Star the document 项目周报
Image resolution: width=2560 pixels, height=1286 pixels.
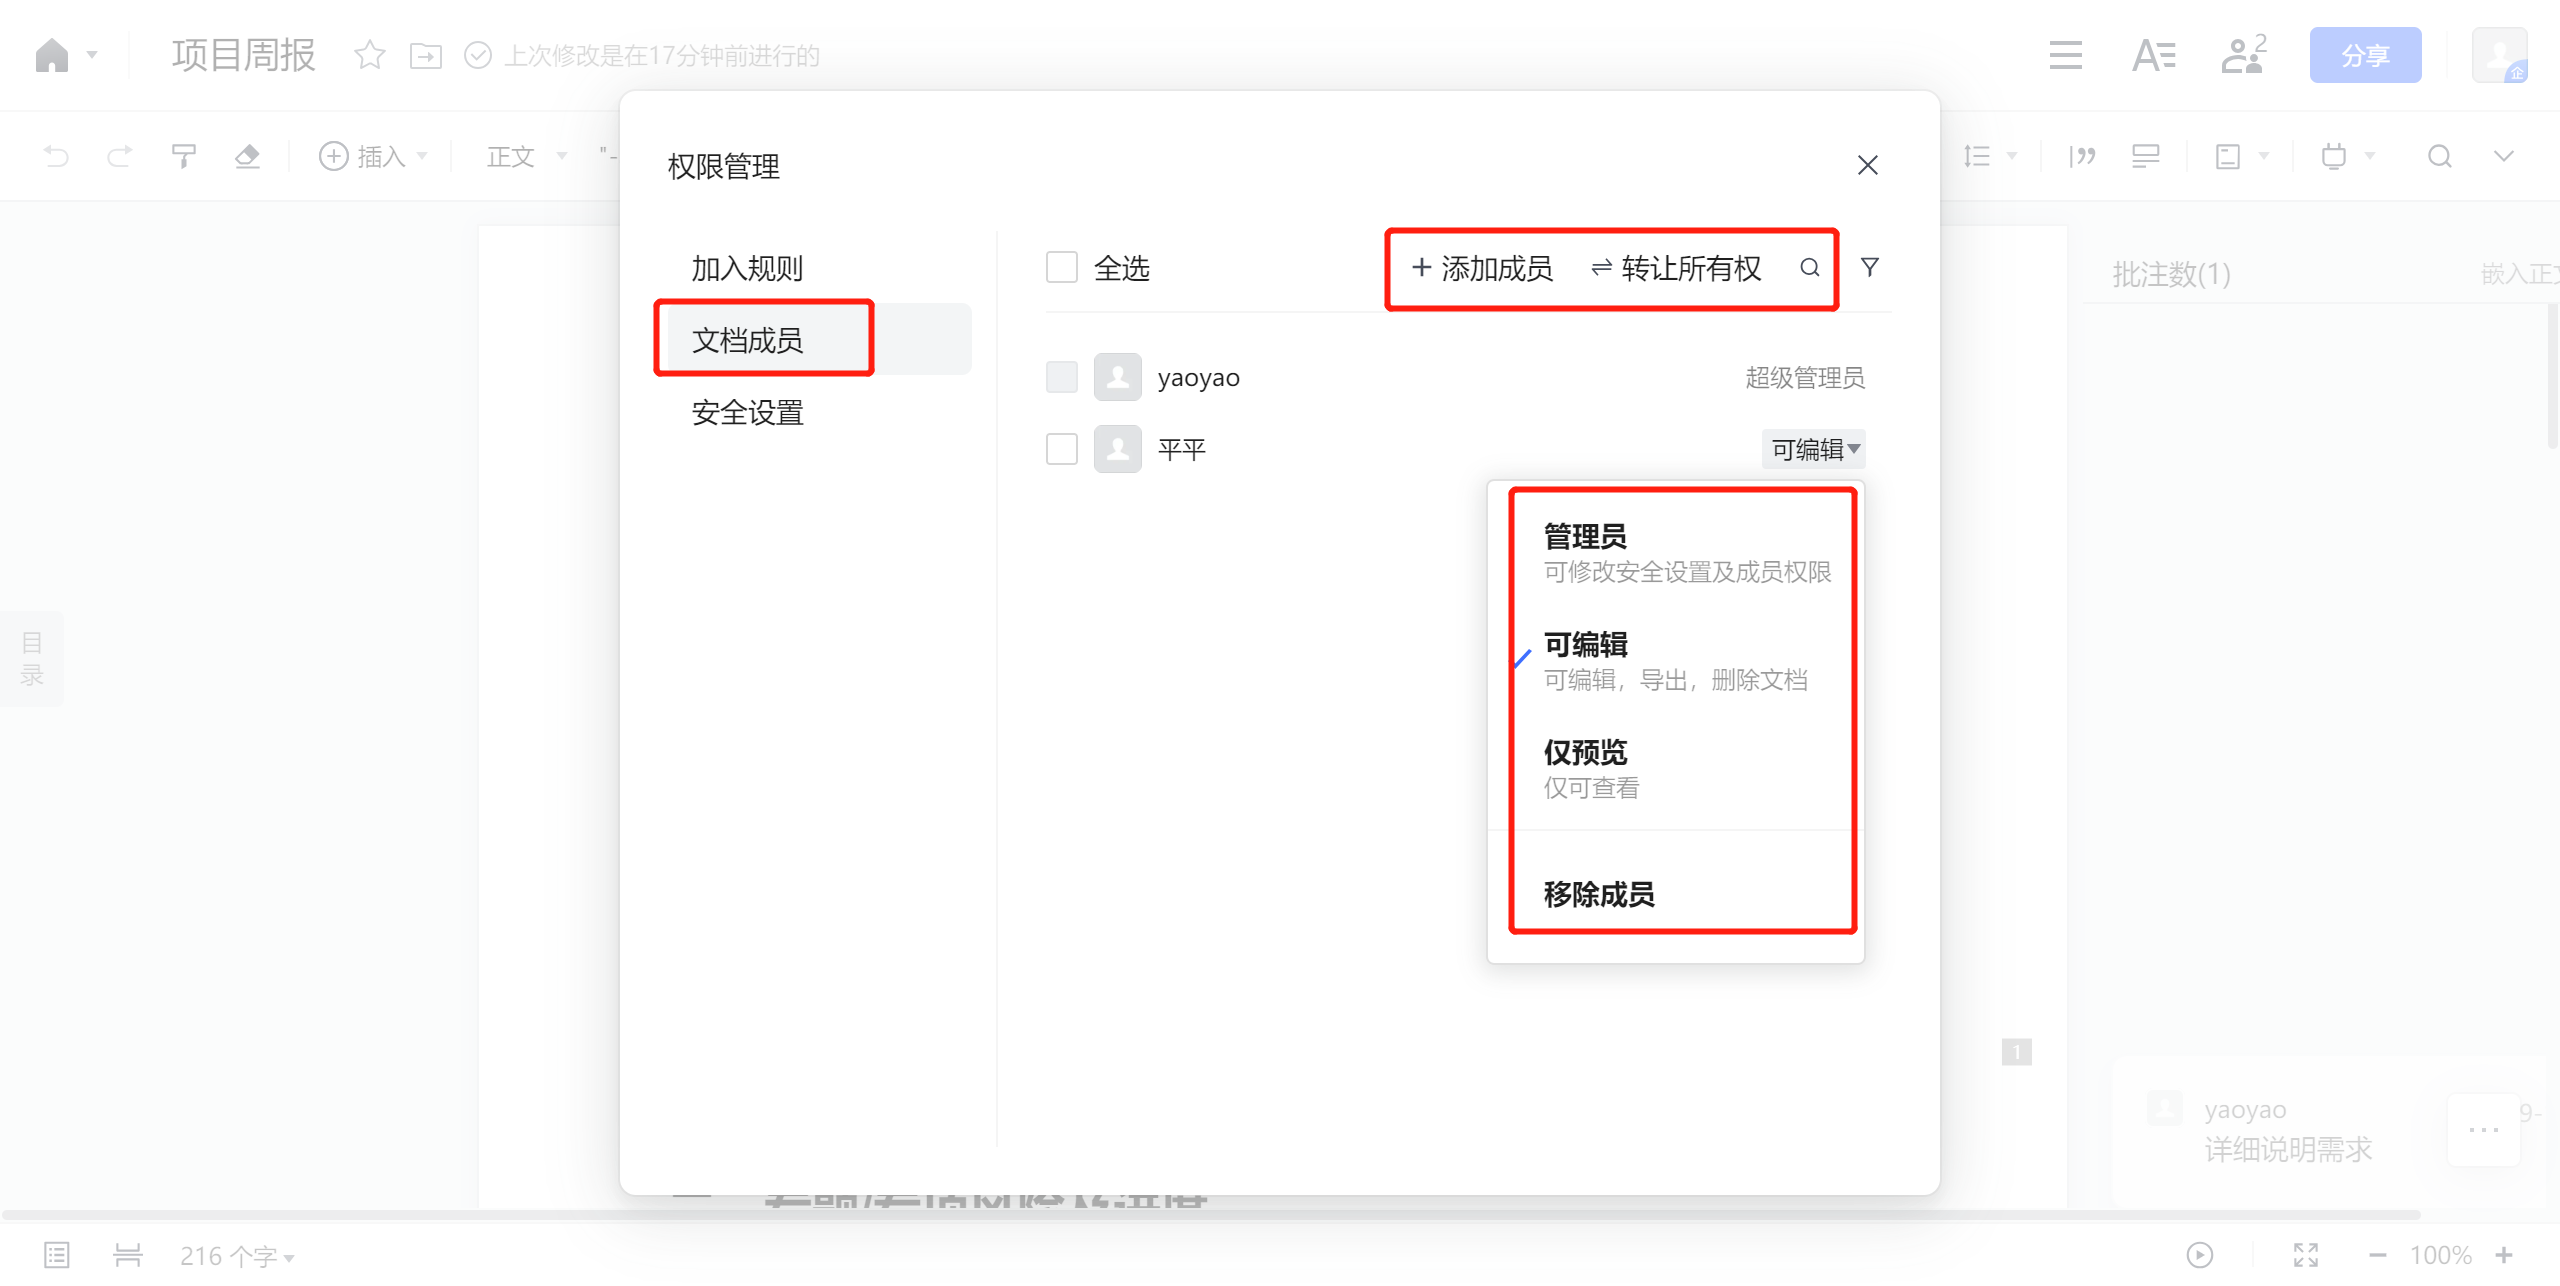click(369, 55)
